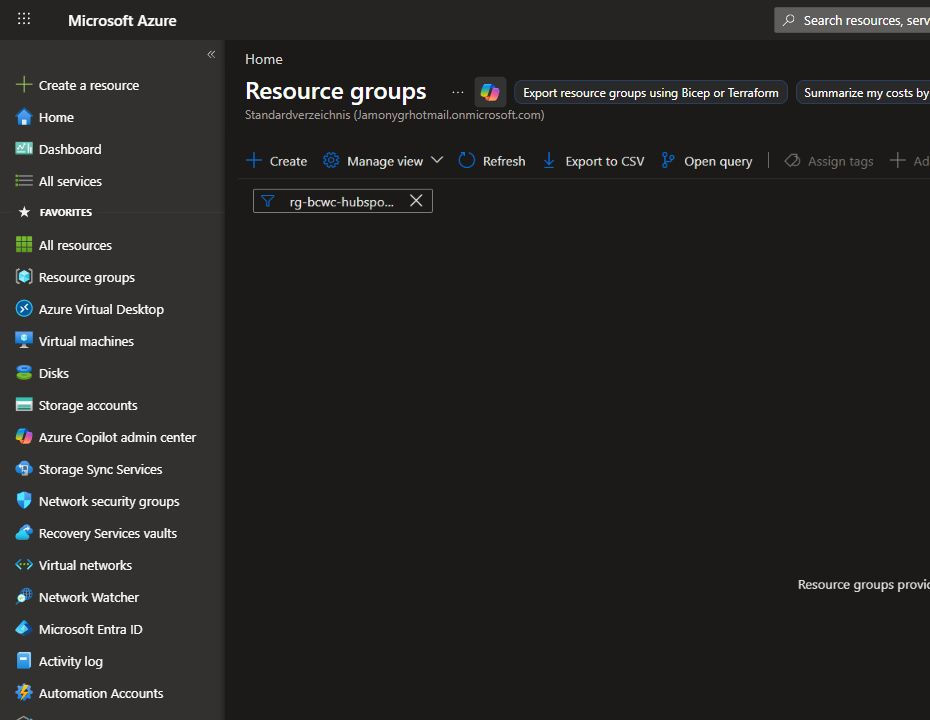The width and height of the screenshot is (930, 720).
Task: Remove the rg-bcwc-hubspo filter with X
Action: (416, 201)
